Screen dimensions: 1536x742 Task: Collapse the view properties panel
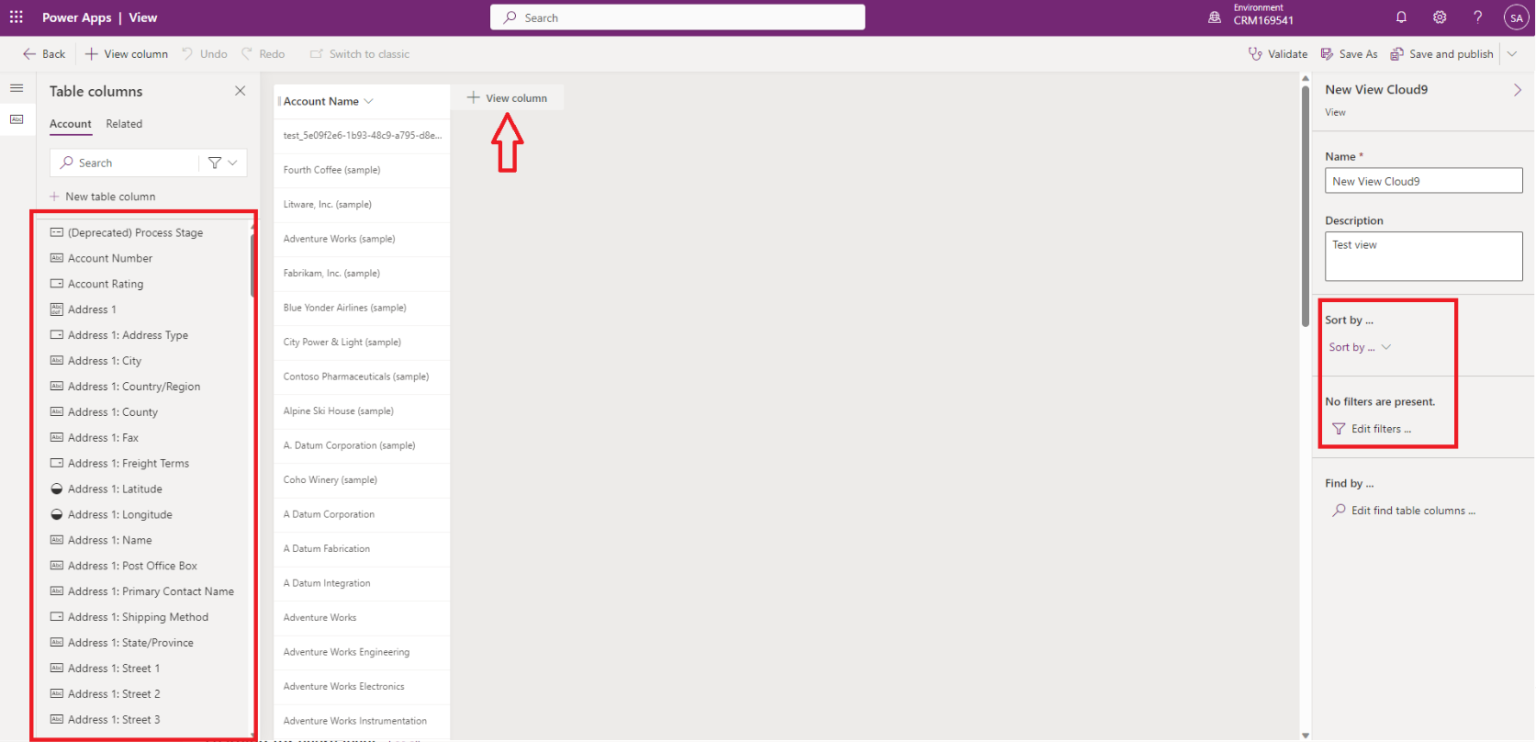pyautogui.click(x=1517, y=90)
